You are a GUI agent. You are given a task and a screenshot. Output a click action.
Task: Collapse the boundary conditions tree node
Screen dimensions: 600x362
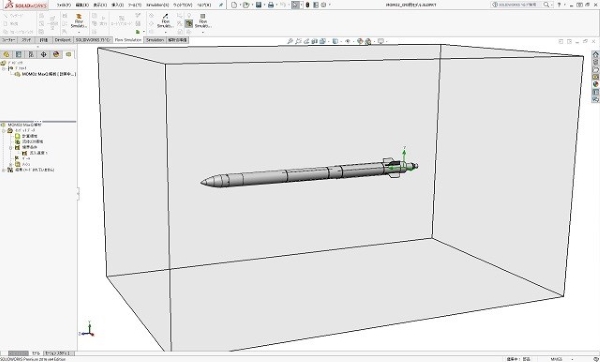coord(11,147)
